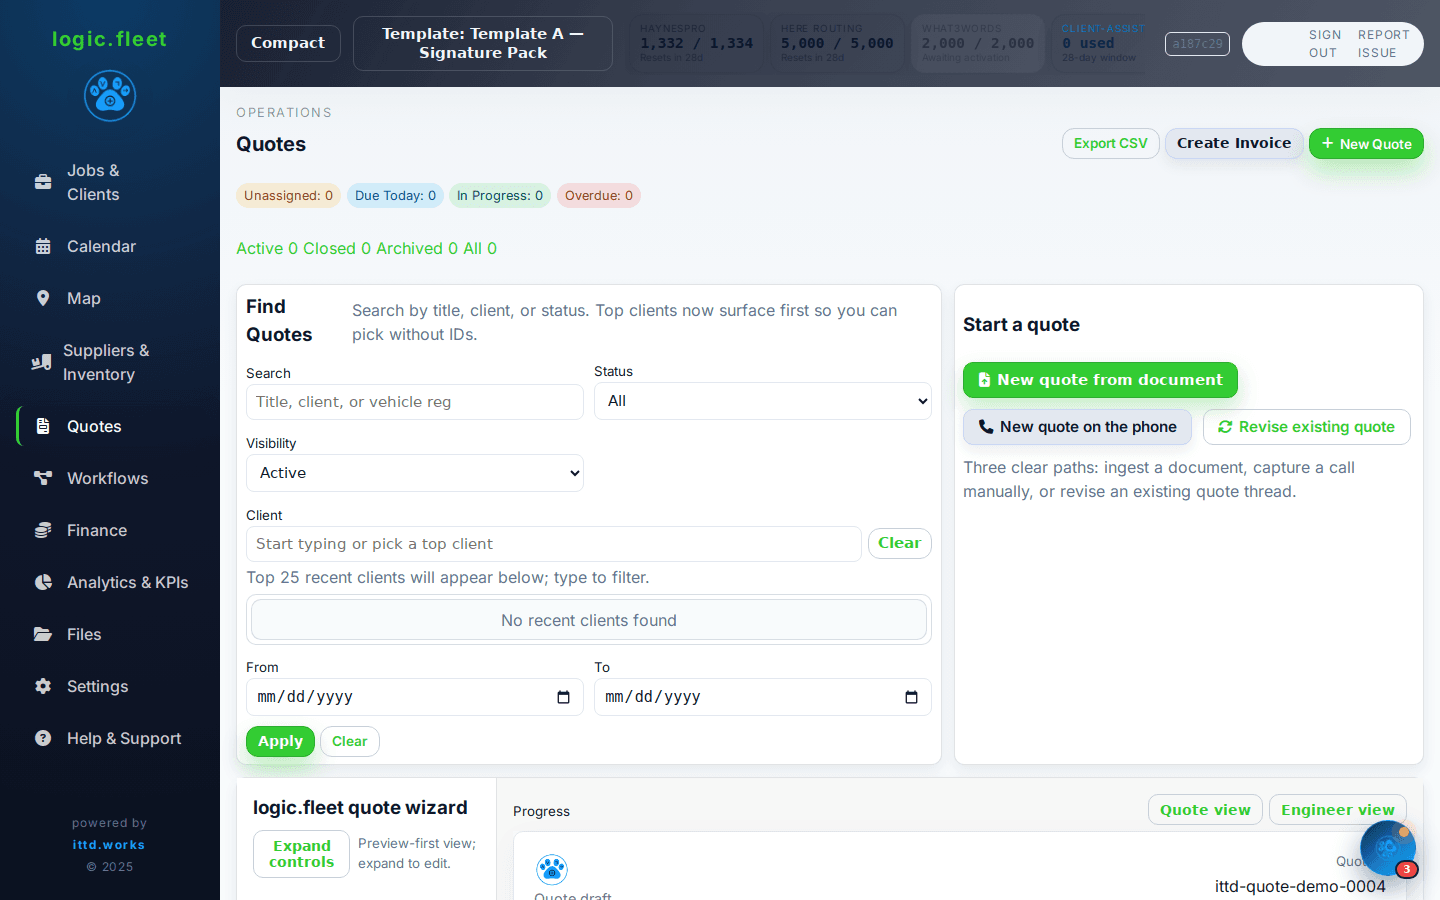Open the From date picker field
This screenshot has width=1440, height=900.
[414, 697]
